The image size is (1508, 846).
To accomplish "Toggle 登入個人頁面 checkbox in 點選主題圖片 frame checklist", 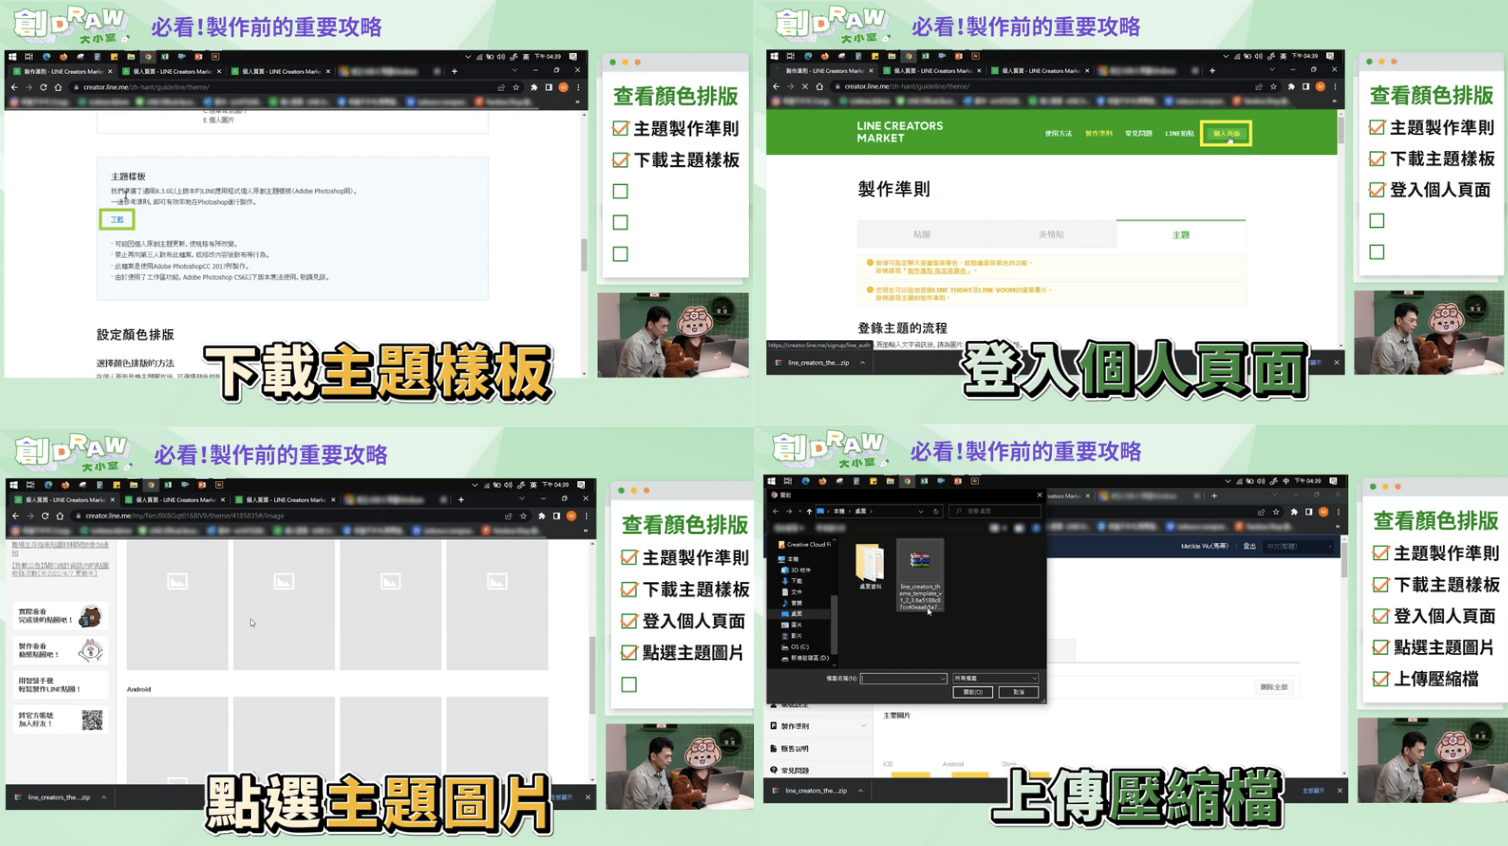I will [x=629, y=621].
